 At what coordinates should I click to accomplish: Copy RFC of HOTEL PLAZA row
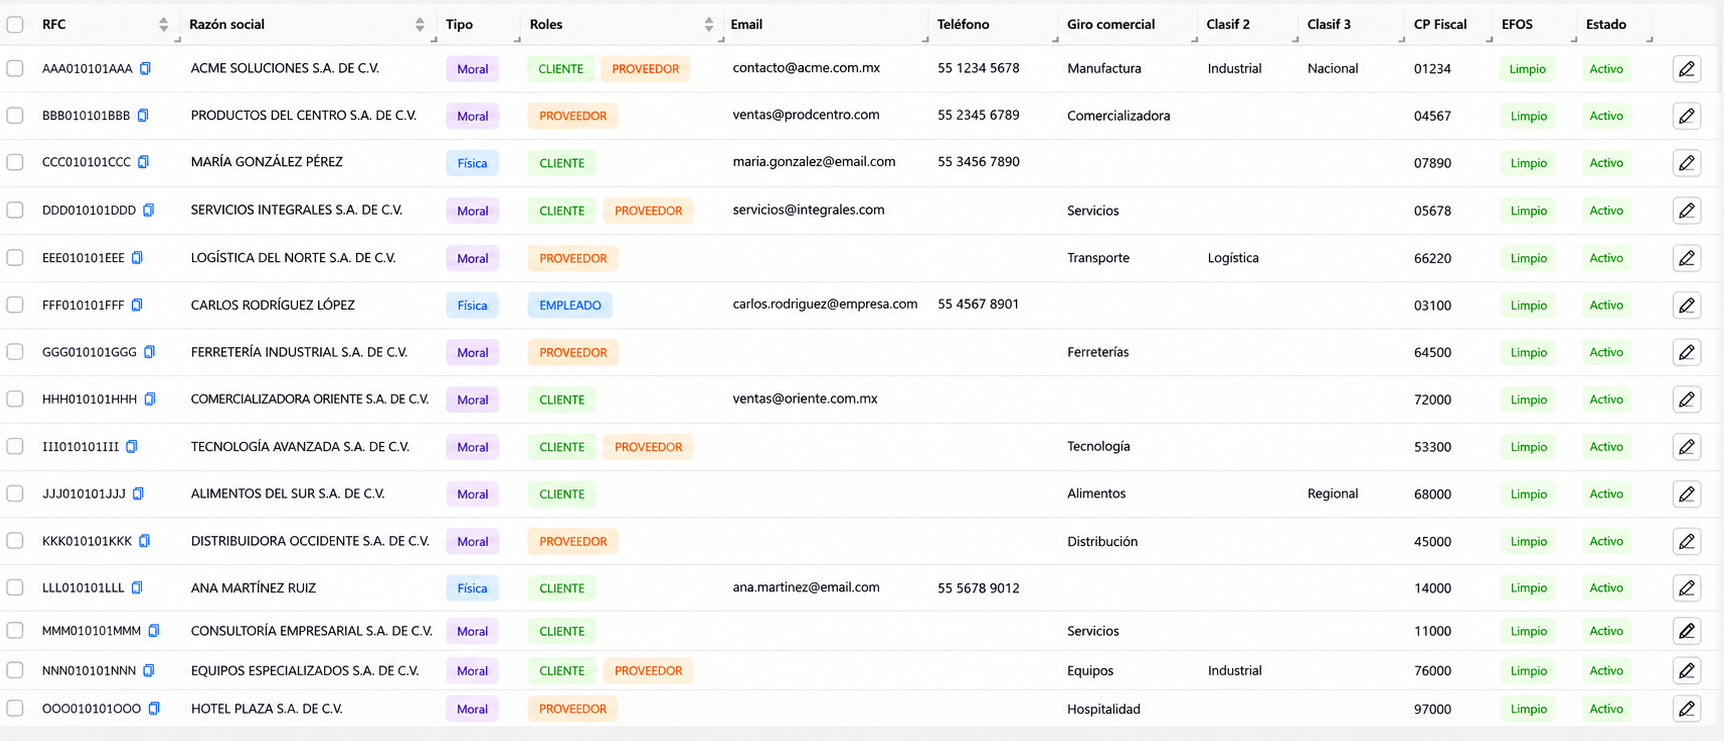click(x=154, y=709)
